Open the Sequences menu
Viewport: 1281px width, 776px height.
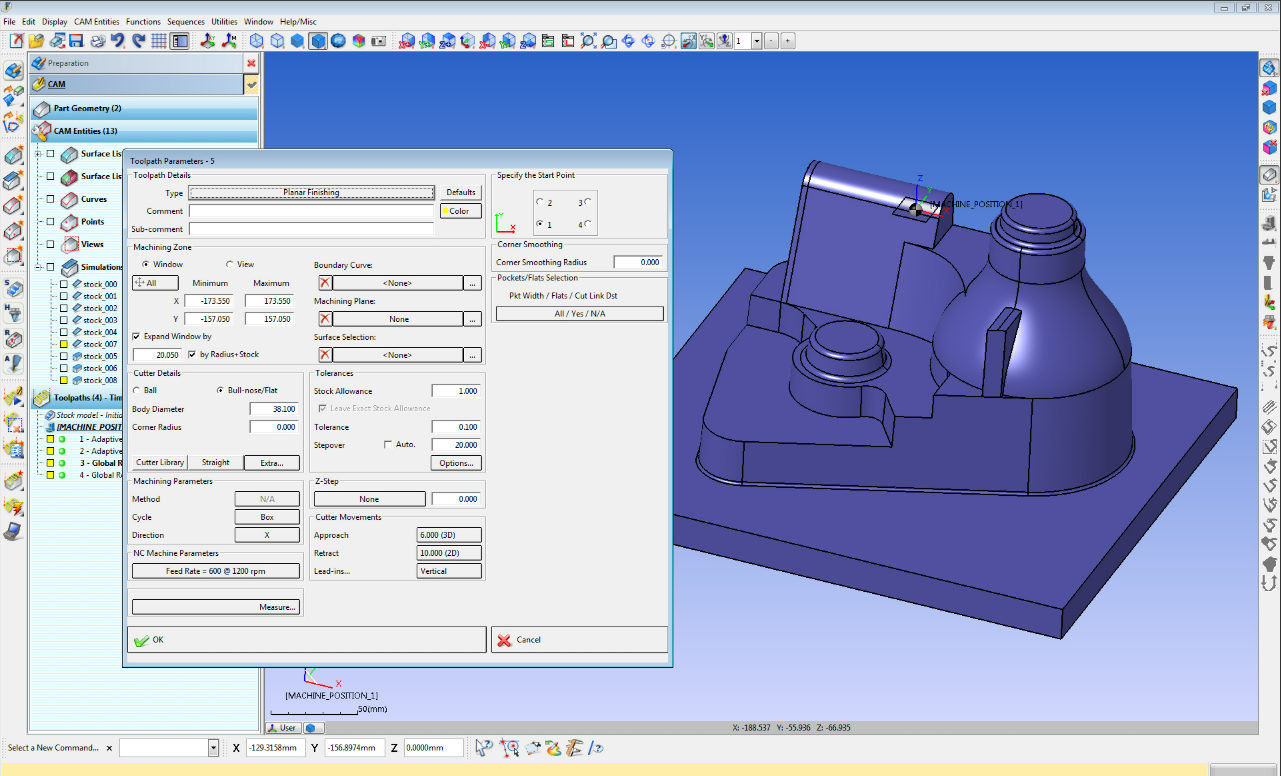(x=185, y=21)
